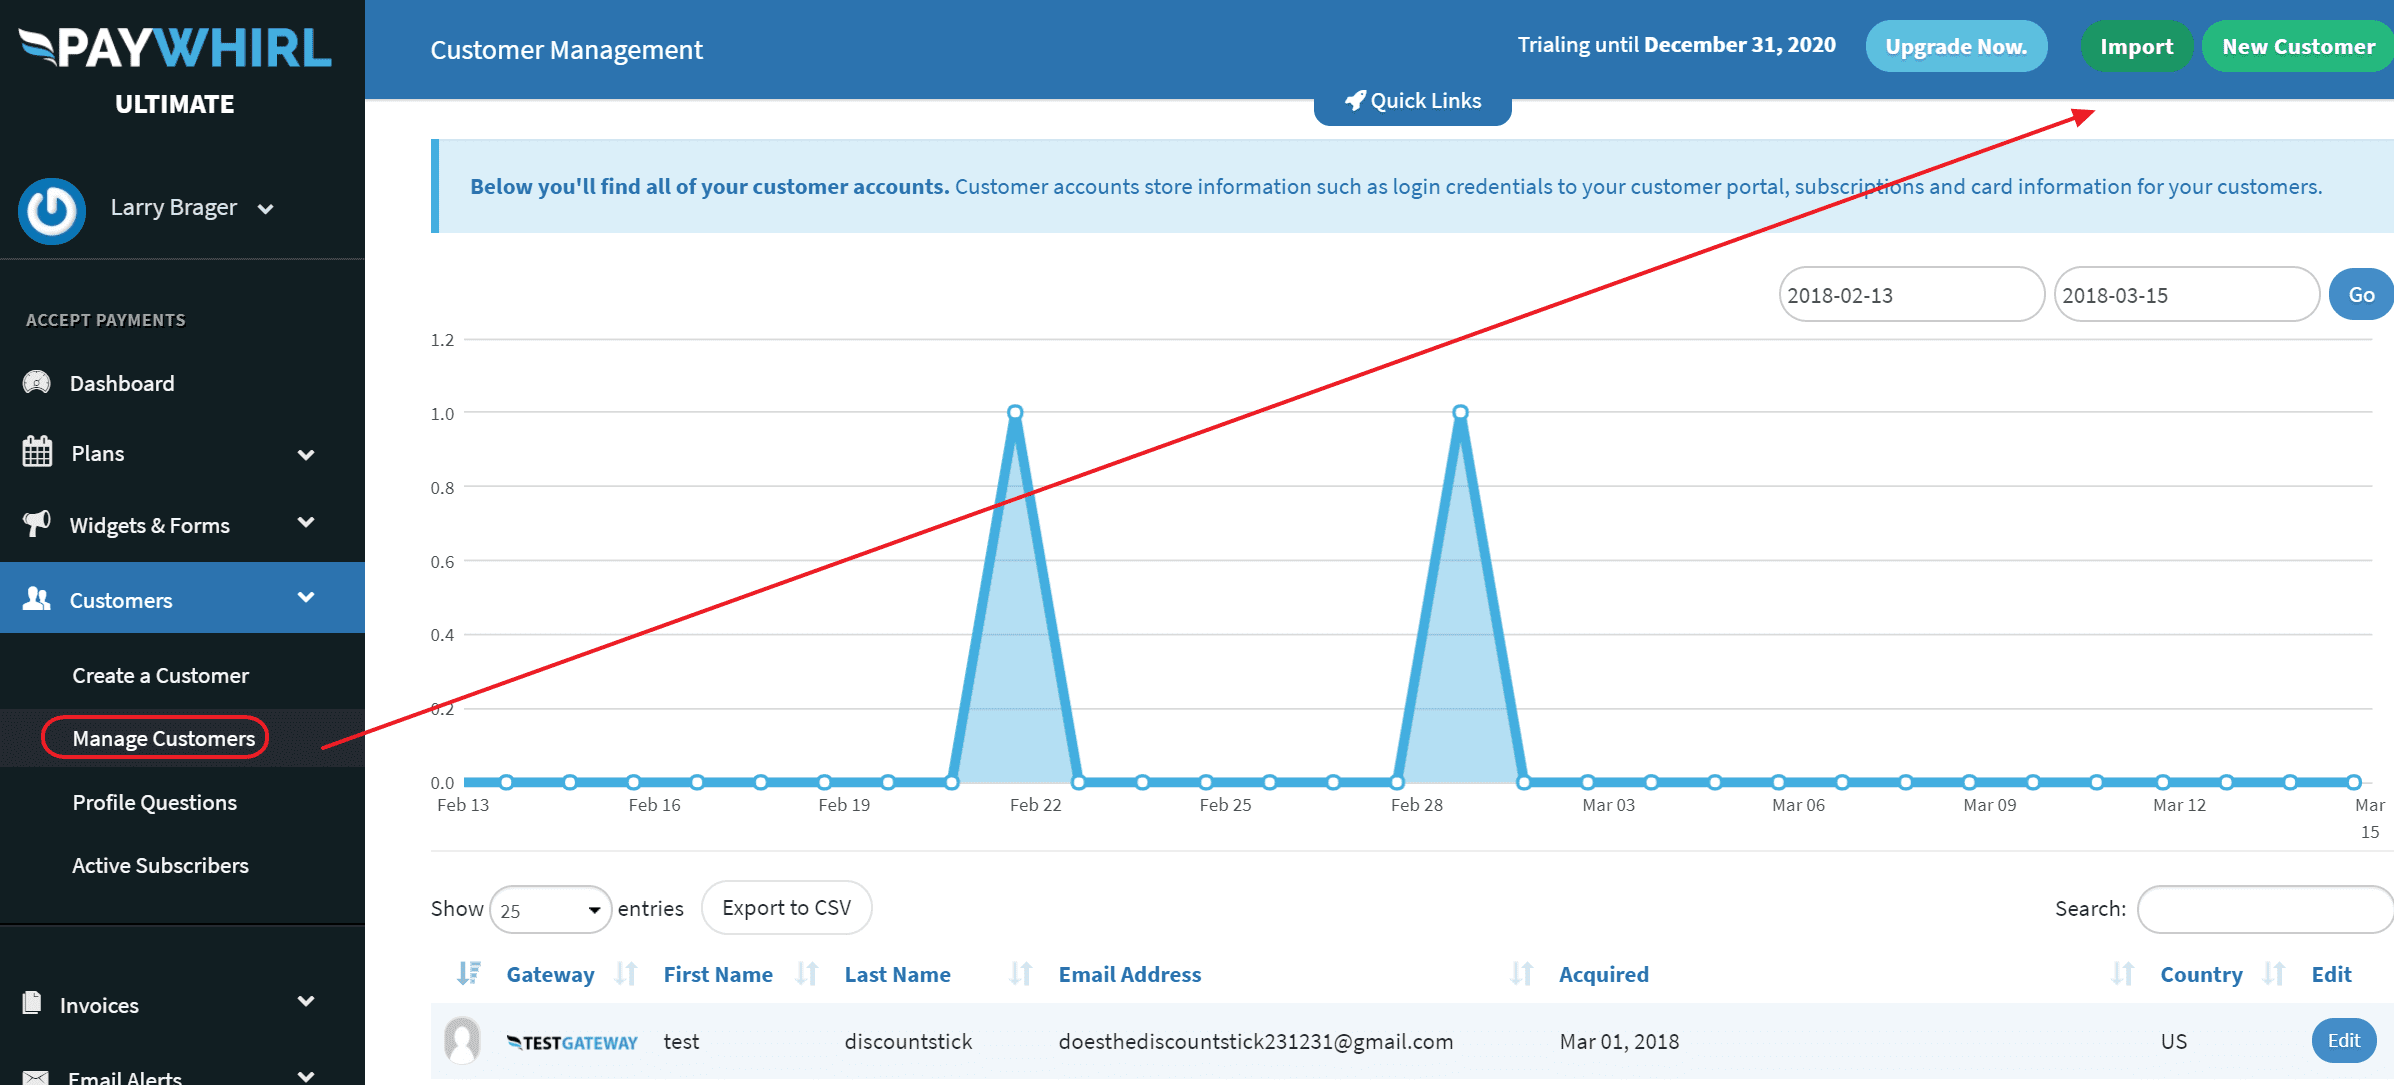Screen dimensions: 2394x1085
Task: Select the Dashboard gamepad icon
Action: pyautogui.click(x=36, y=382)
